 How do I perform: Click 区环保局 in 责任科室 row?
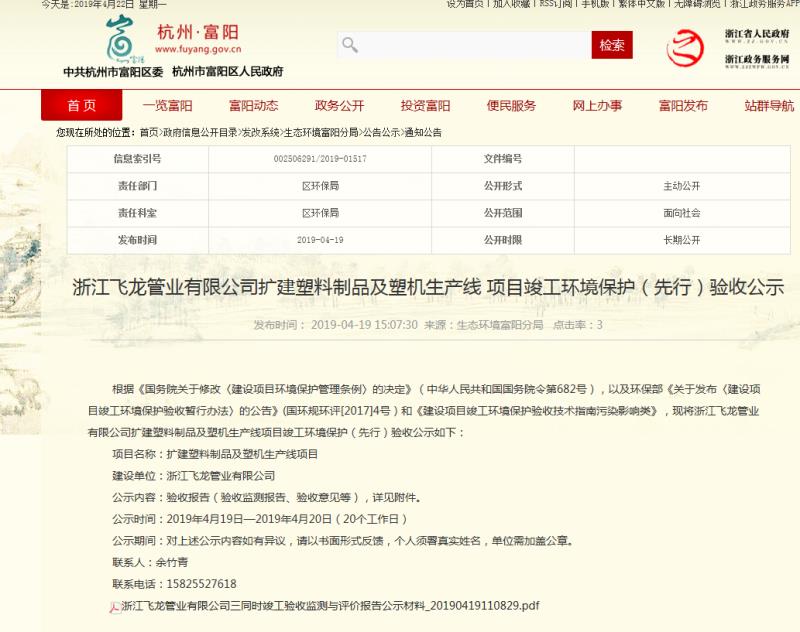point(320,213)
